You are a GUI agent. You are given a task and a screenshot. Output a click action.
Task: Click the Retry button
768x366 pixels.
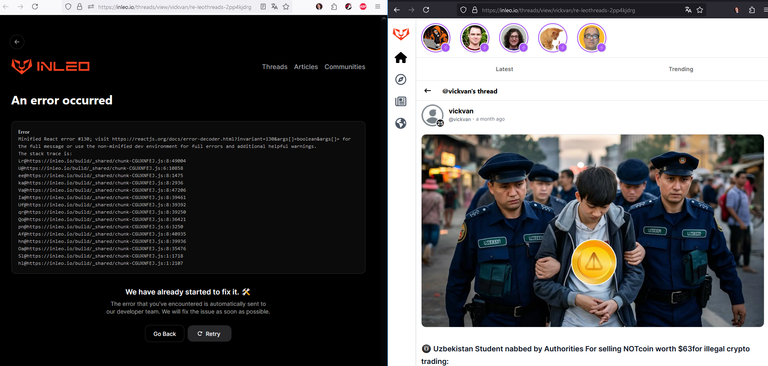click(x=209, y=334)
